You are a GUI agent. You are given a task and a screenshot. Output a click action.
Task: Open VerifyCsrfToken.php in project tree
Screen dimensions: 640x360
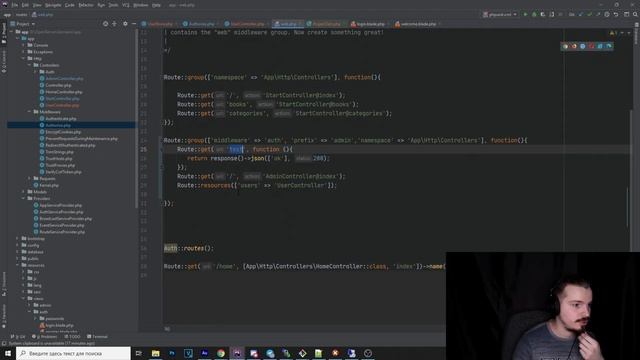tap(63, 172)
